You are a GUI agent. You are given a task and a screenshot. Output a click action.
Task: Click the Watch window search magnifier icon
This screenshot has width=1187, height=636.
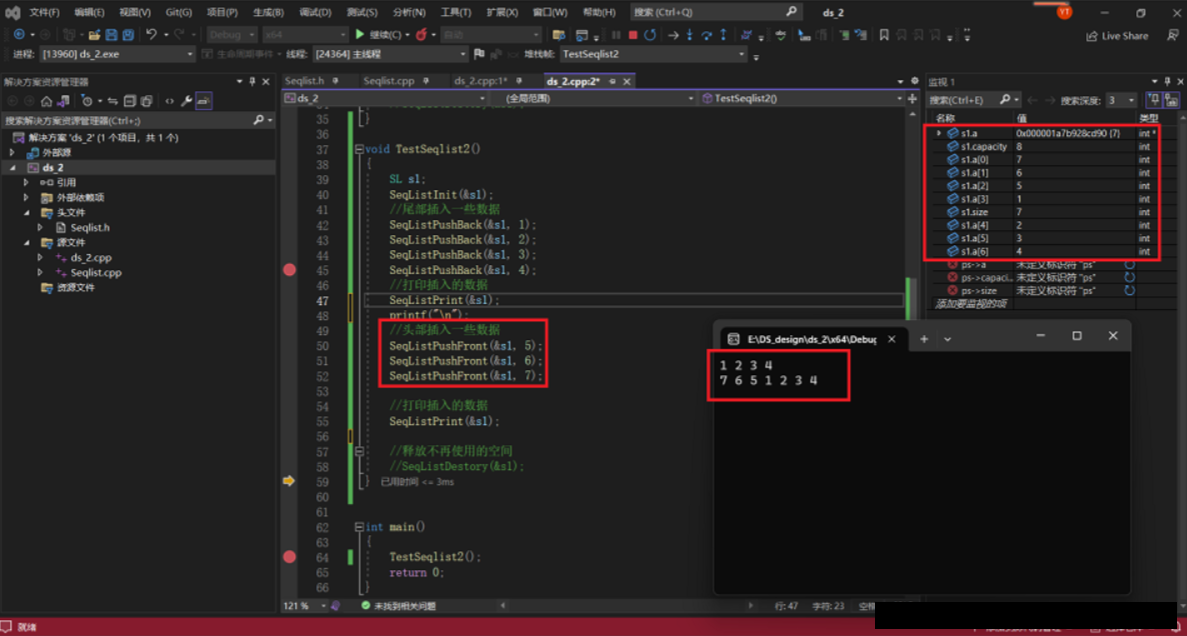(1005, 100)
